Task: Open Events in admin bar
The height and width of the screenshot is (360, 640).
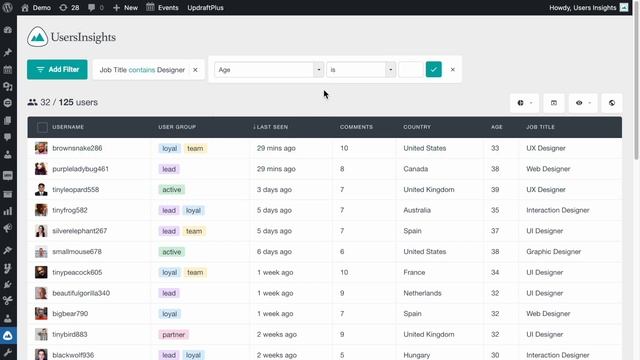Action: pos(162,7)
